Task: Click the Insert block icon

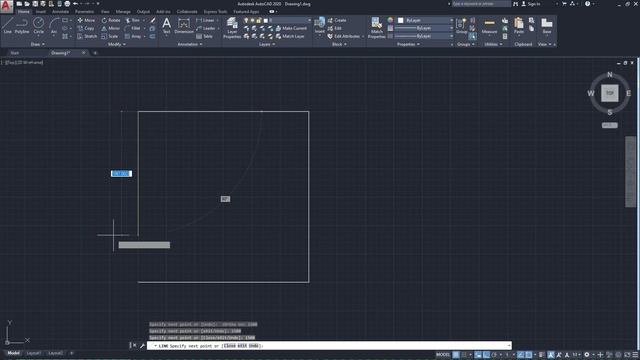Action: (x=320, y=24)
